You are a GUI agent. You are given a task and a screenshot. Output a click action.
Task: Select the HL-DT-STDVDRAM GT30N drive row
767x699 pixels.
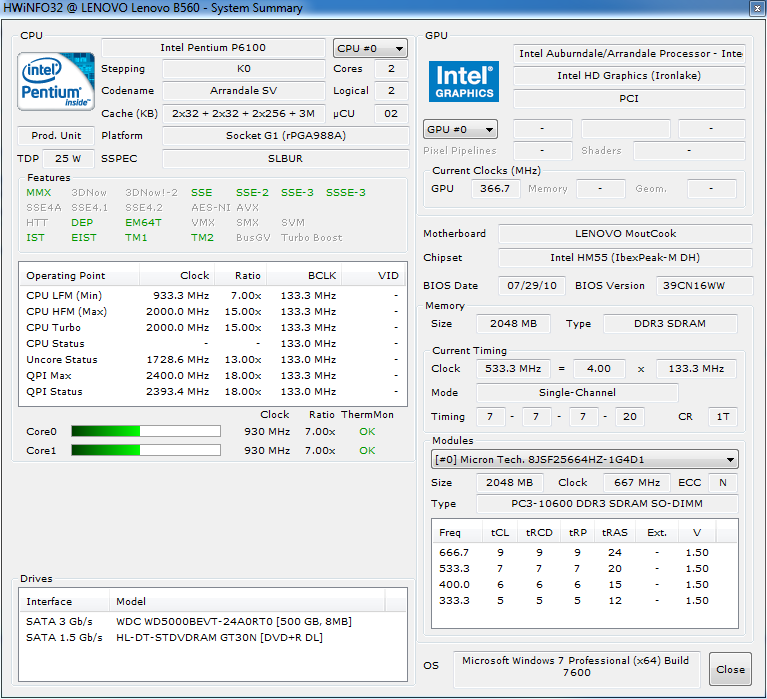(x=213, y=637)
